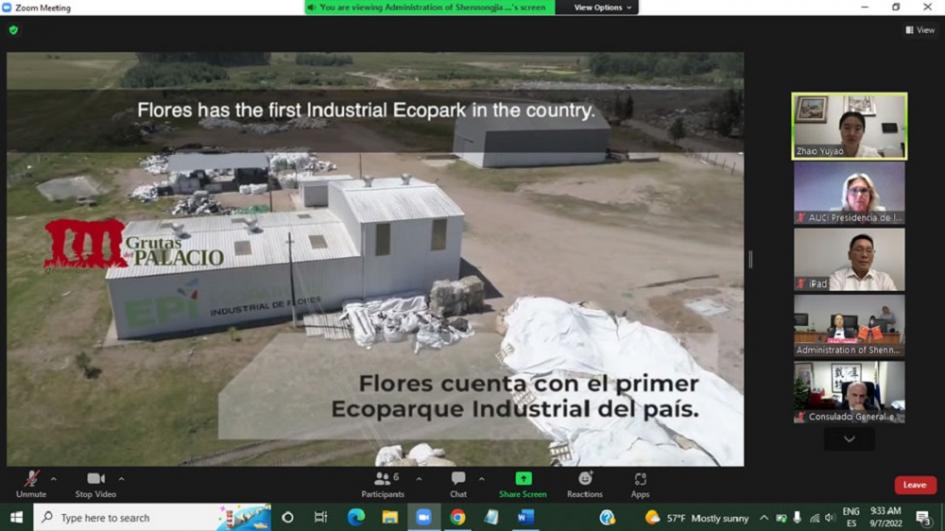Image resolution: width=945 pixels, height=531 pixels.
Task: Open Reactions menu
Action: click(585, 485)
